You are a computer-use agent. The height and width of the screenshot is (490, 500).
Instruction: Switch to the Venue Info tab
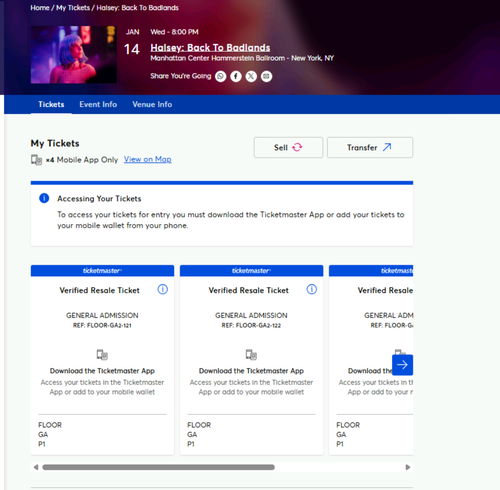152,104
